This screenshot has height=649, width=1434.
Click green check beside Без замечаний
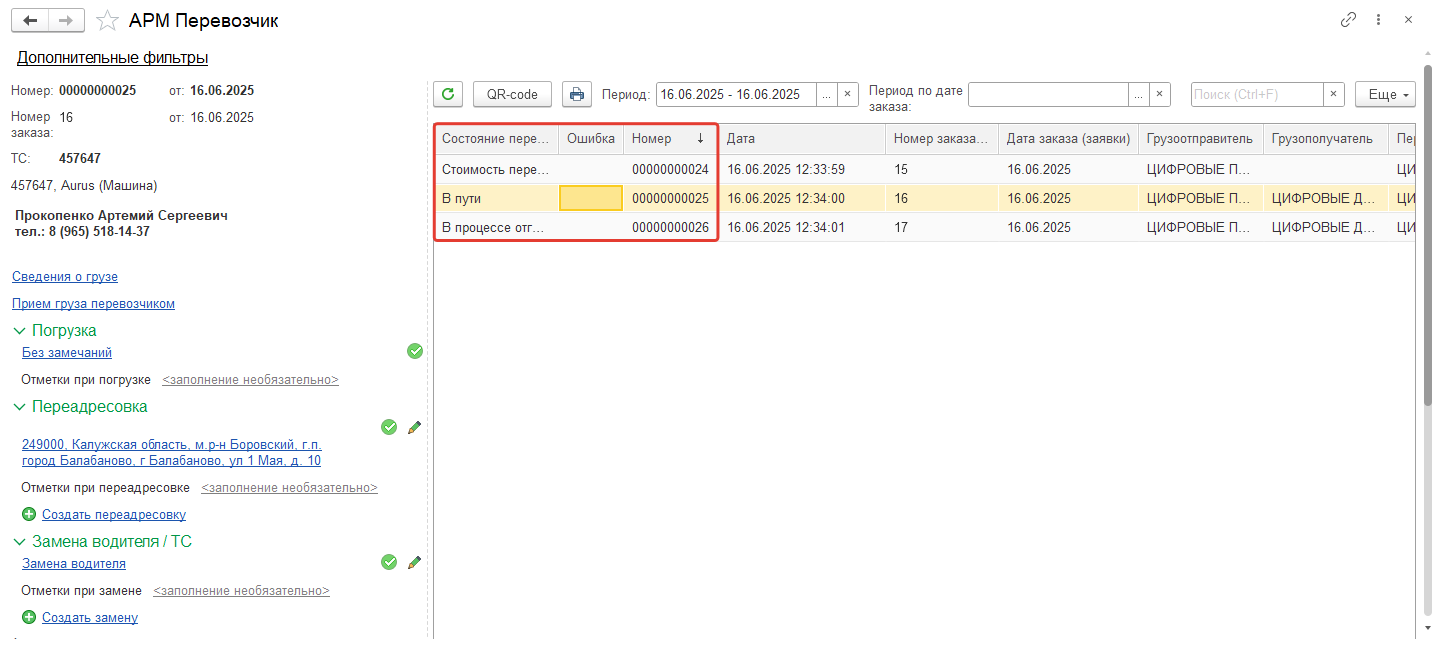coord(415,351)
